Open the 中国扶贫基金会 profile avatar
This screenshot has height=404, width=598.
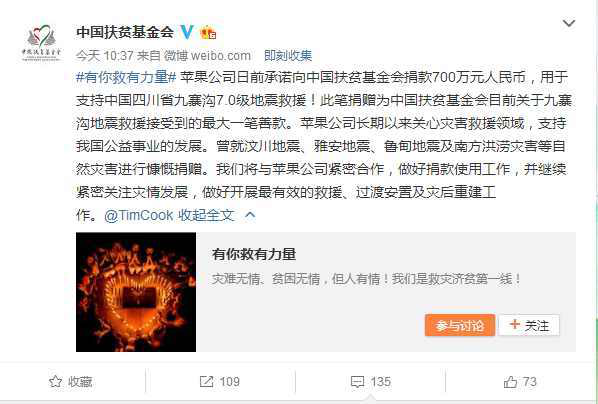(41, 43)
